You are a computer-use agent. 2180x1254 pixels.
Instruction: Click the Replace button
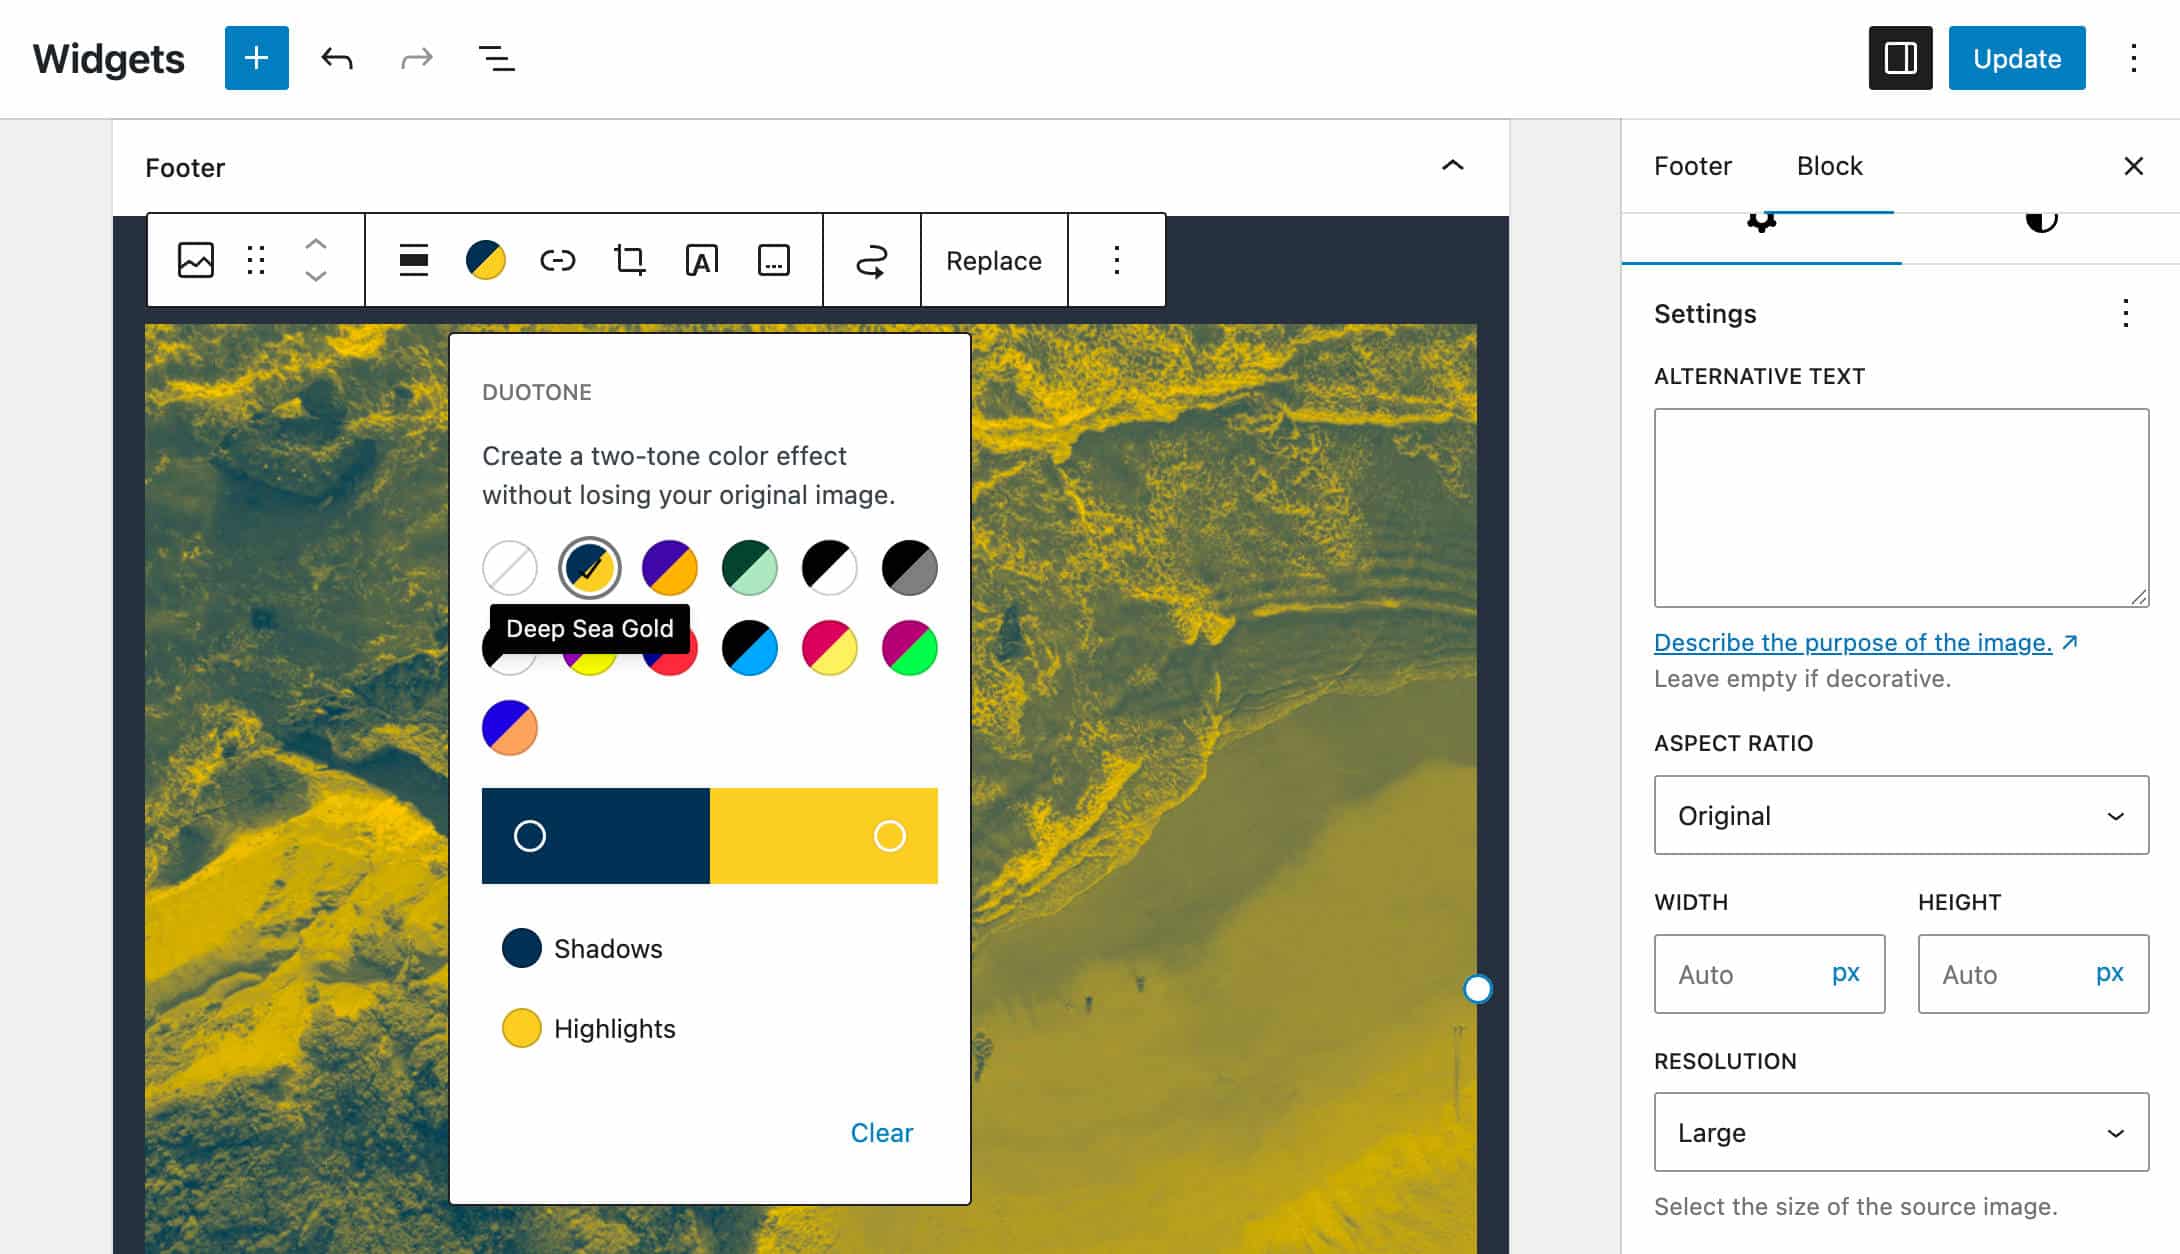(994, 260)
